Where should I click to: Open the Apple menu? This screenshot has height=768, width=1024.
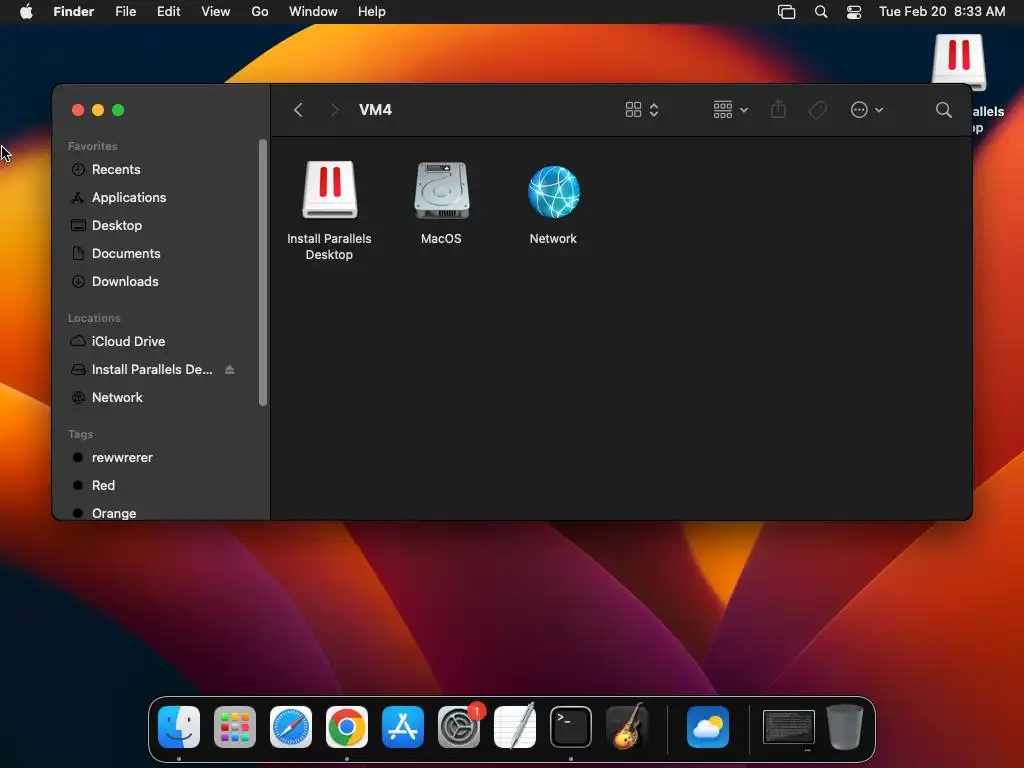pos(26,12)
